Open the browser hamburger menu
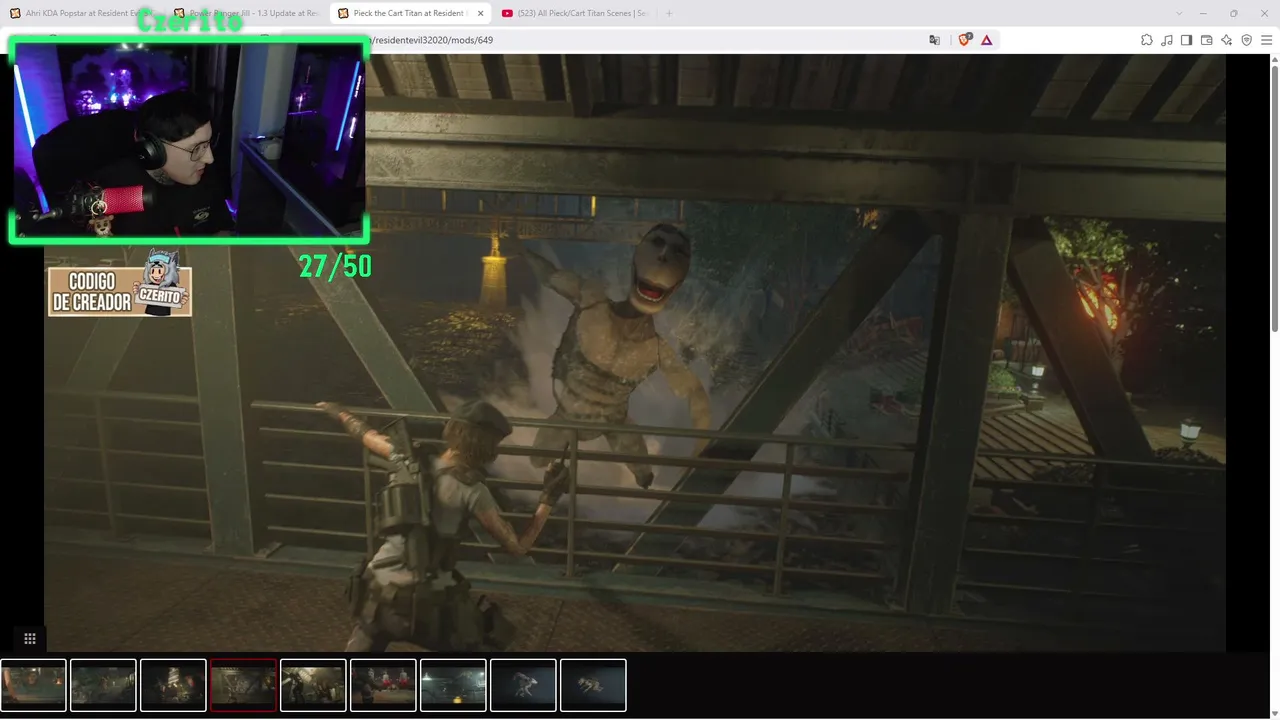The image size is (1280, 720). coord(1267,40)
